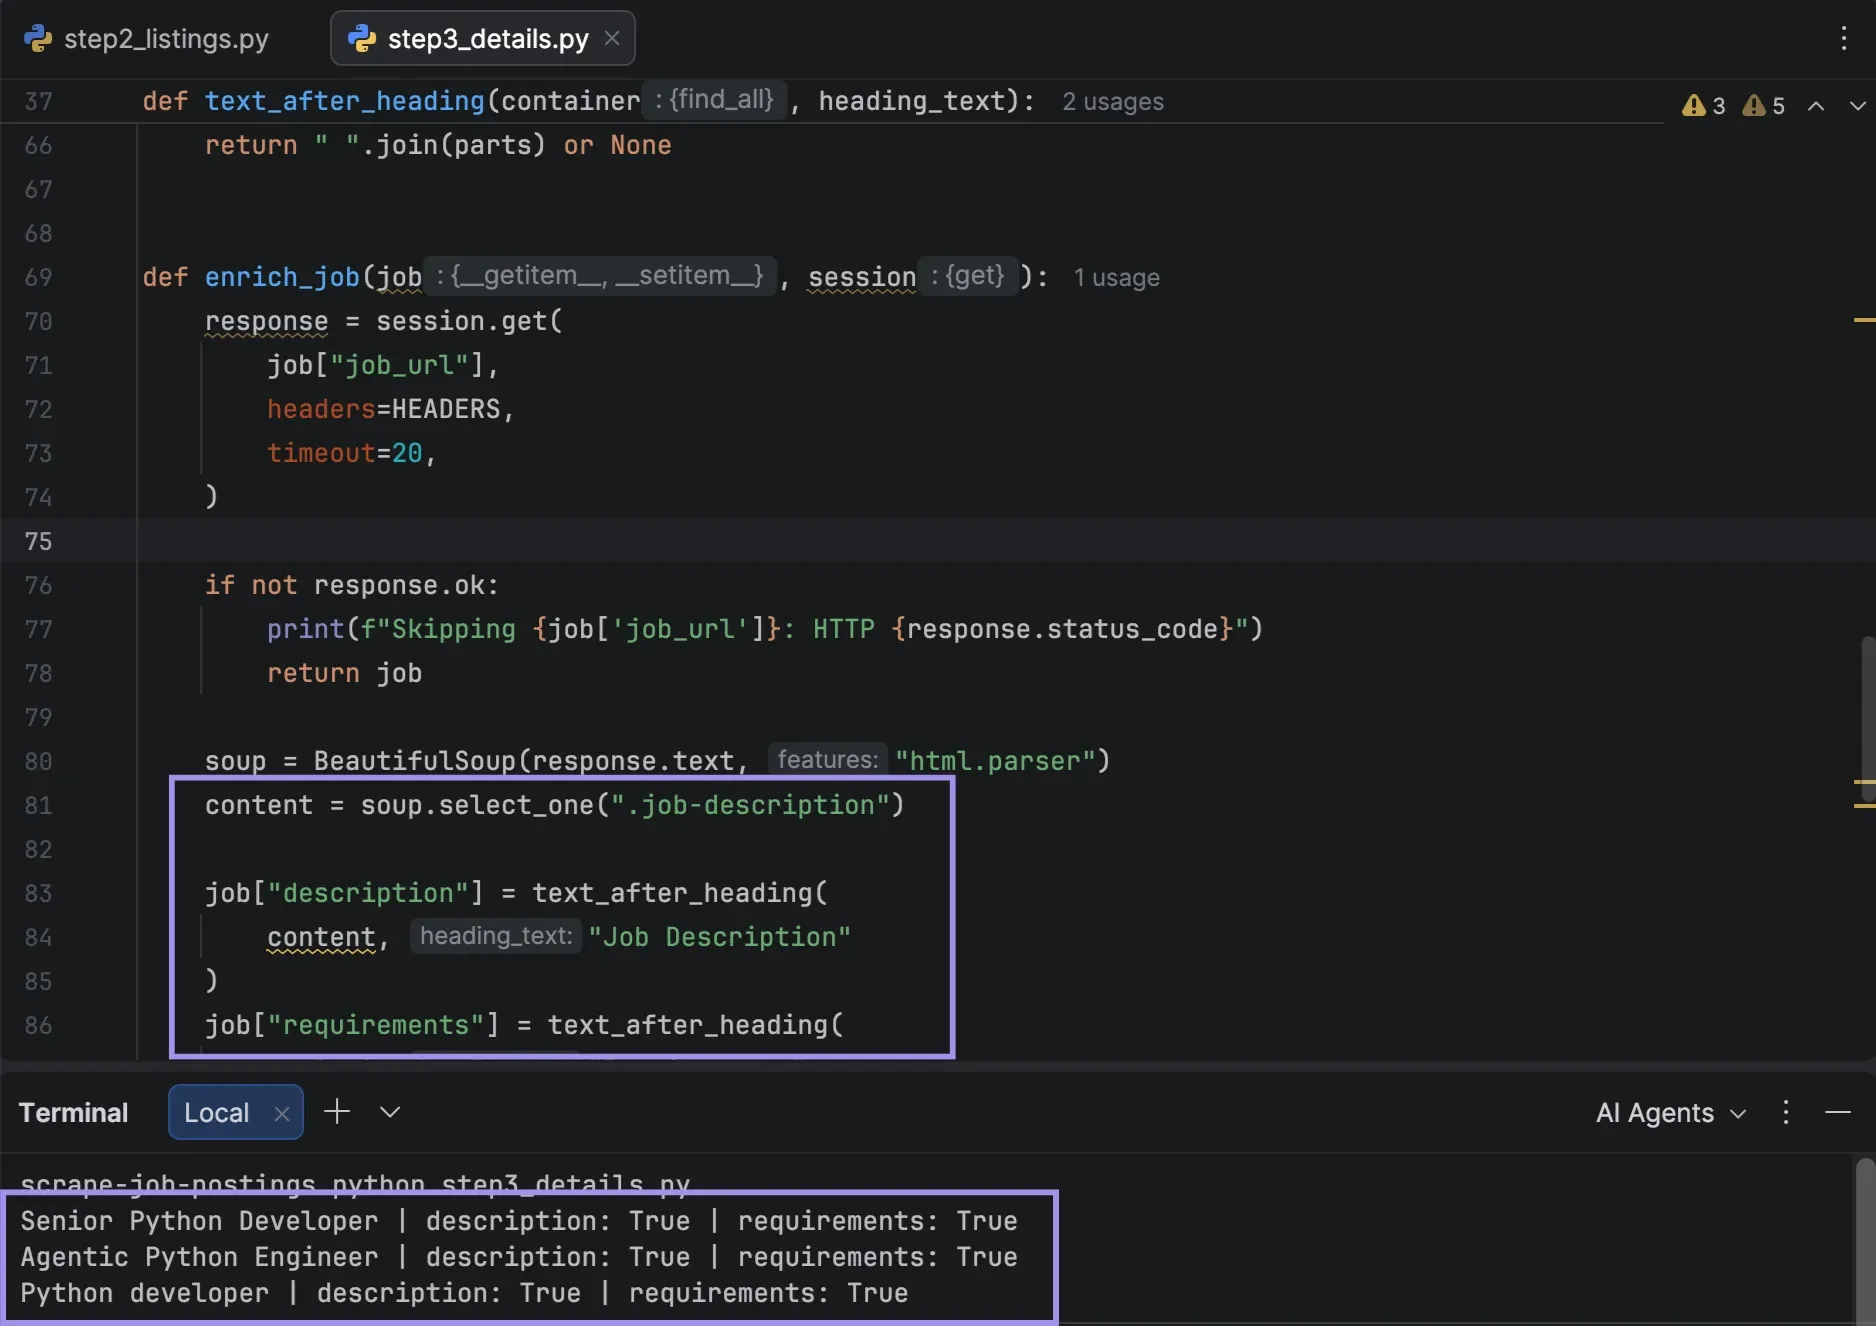Click timeout=20 argument on line 73
Viewport: 1876px width, 1326px height.
pos(344,453)
